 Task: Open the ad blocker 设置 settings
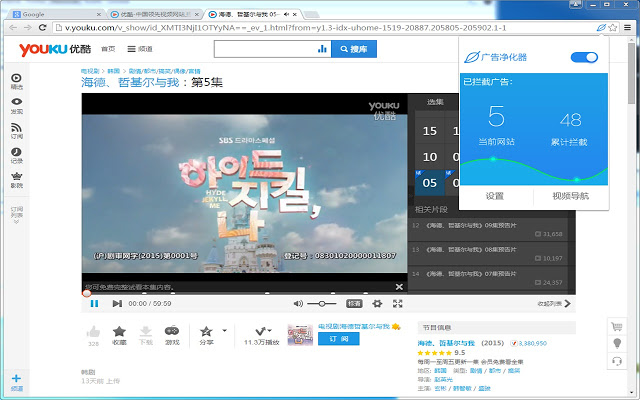495,196
